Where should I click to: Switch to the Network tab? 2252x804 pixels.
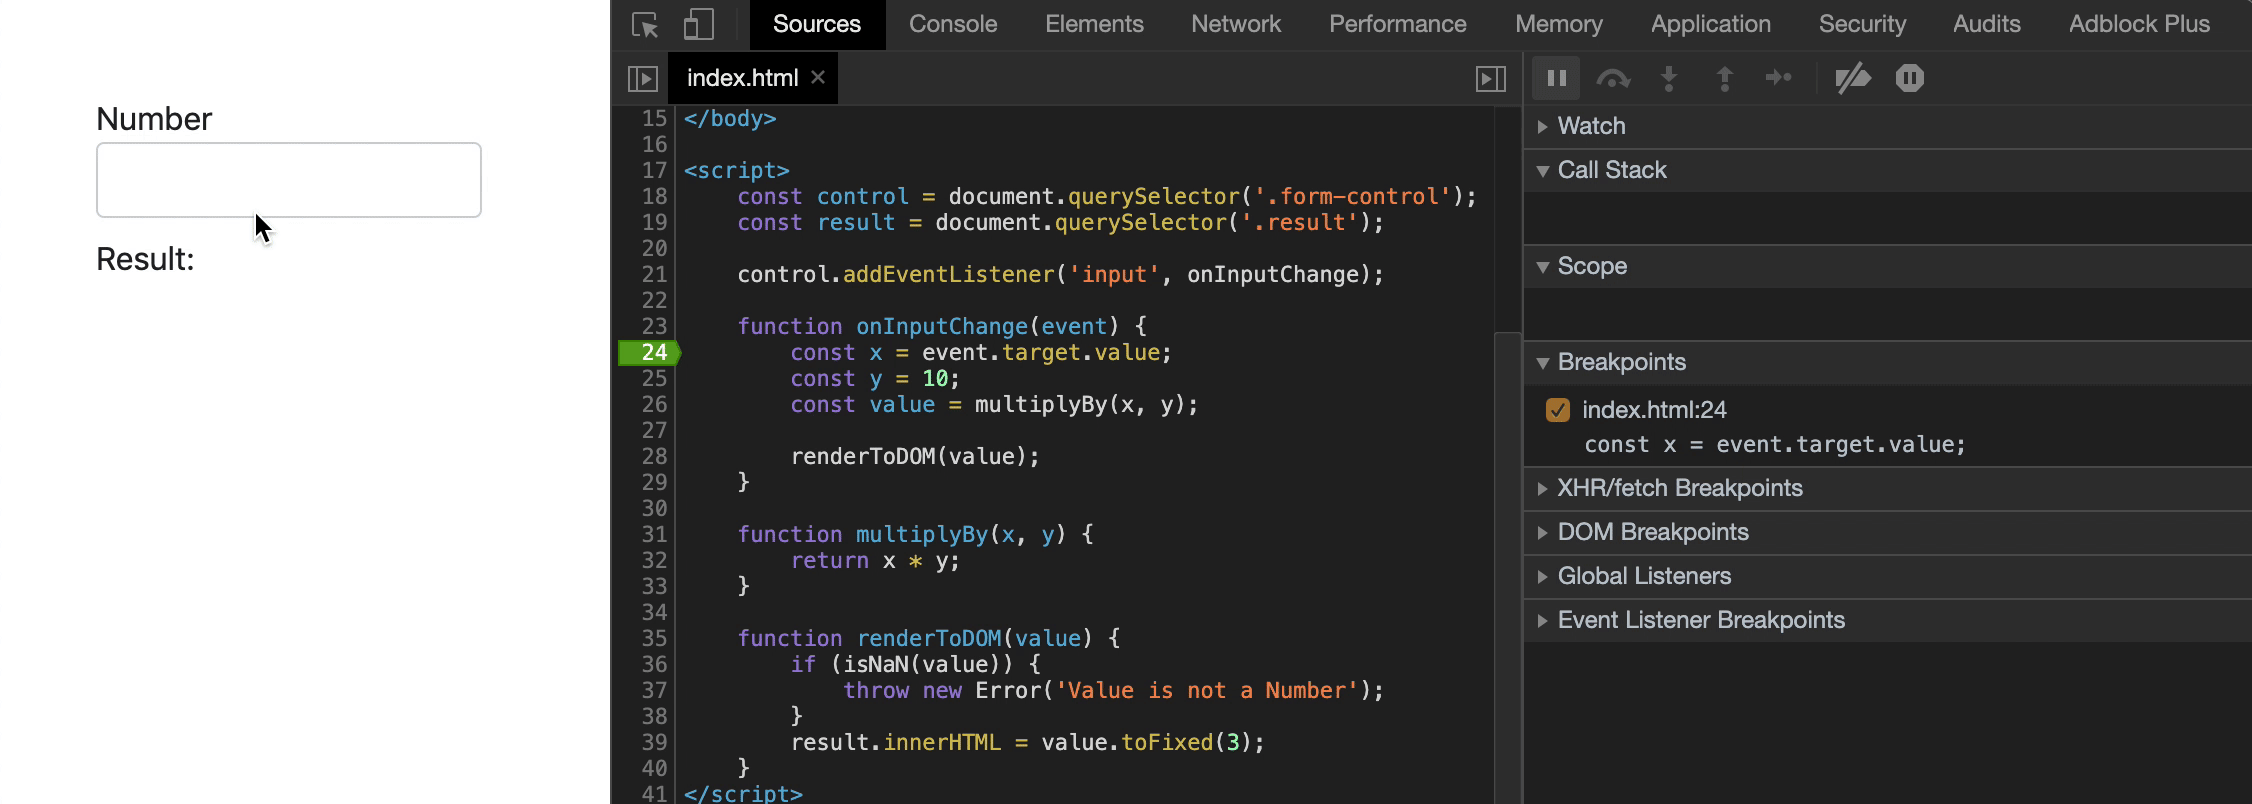click(1236, 24)
